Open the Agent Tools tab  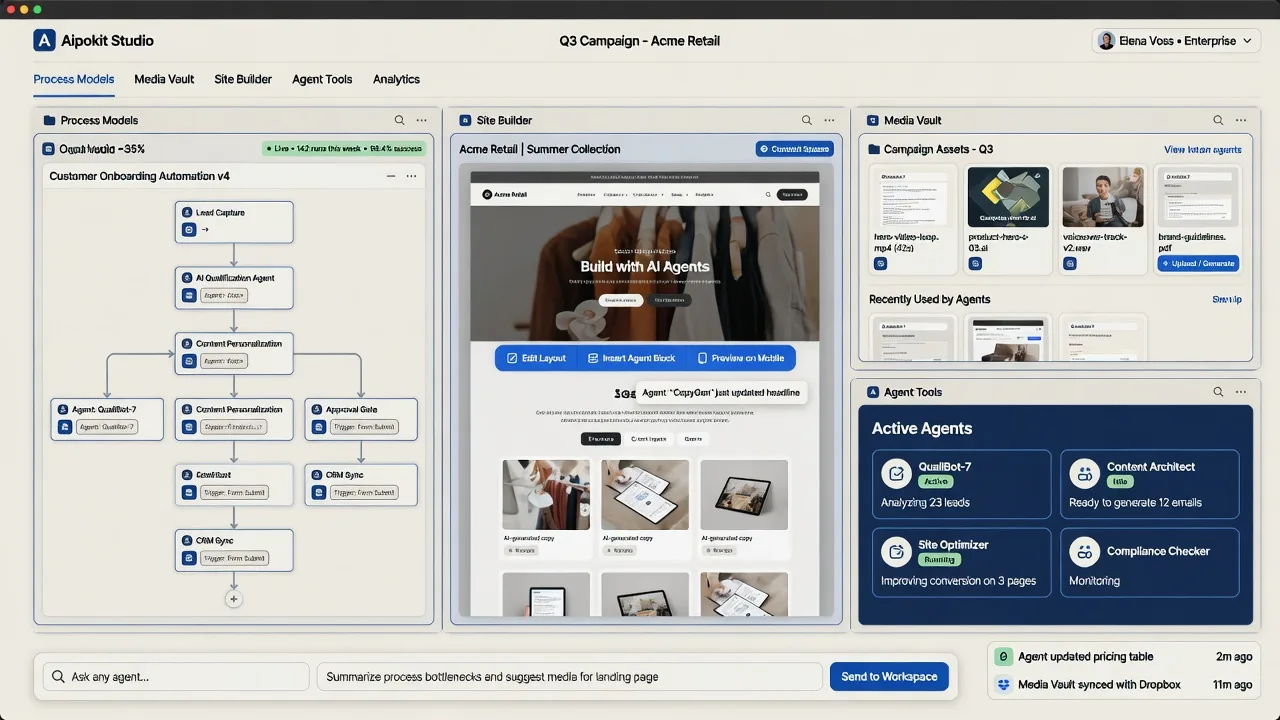pos(322,79)
